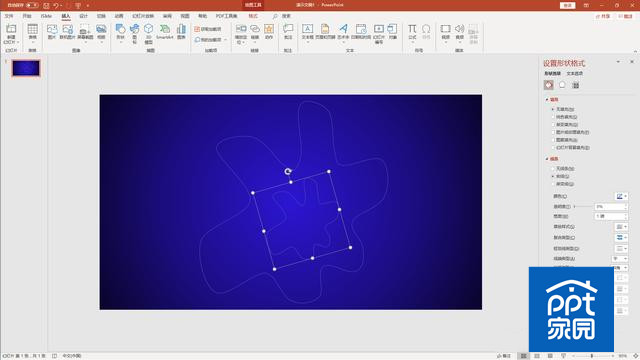This screenshot has width=640, height=360.
Task: Switch to the Design ribbon tab
Action: [83, 16]
